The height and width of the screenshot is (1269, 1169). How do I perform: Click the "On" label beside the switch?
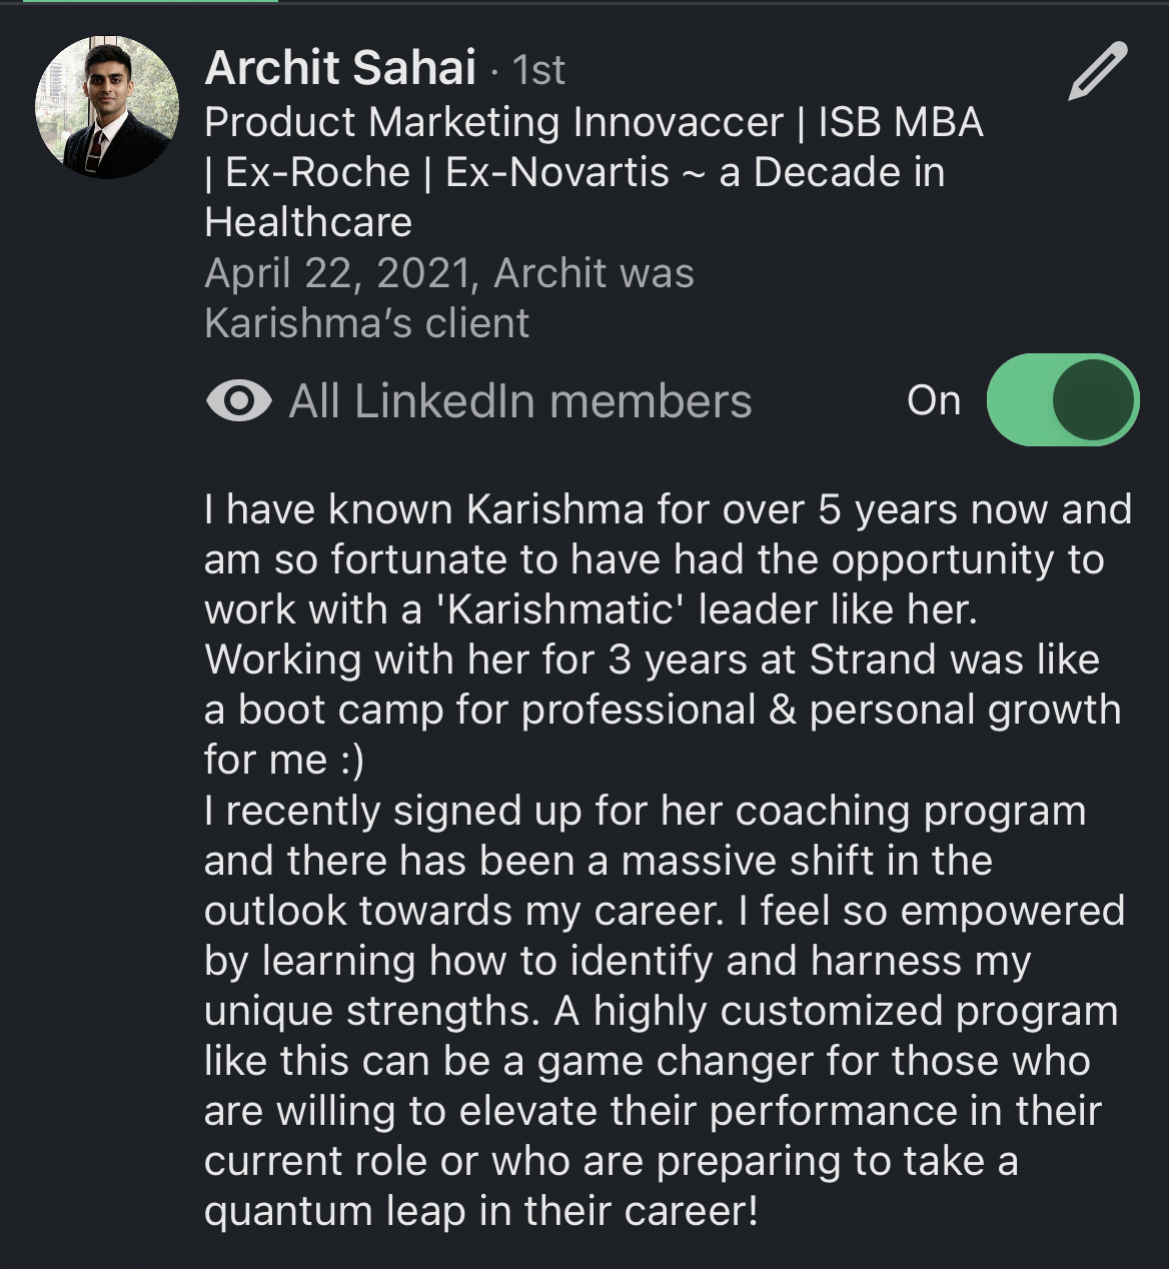click(x=933, y=400)
